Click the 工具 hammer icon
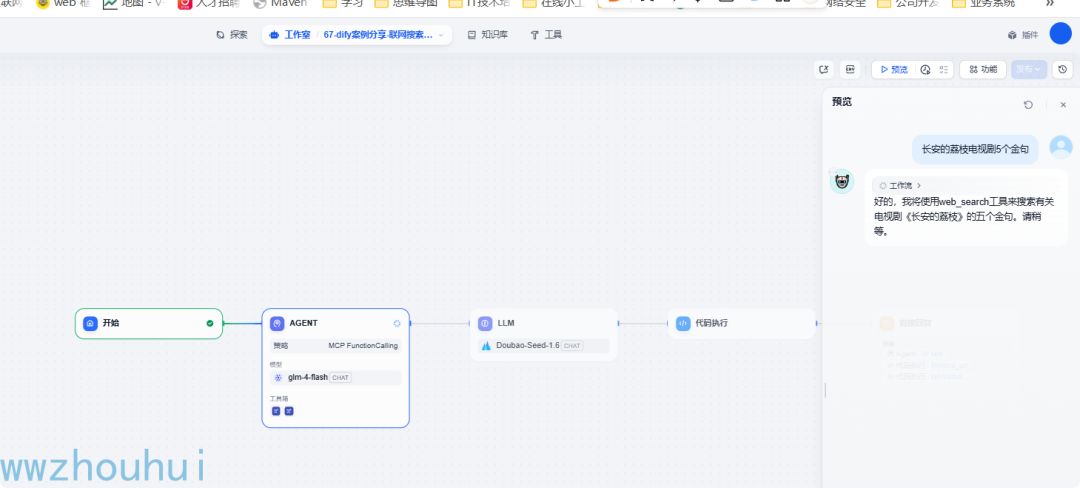This screenshot has width=1080, height=488. [534, 35]
